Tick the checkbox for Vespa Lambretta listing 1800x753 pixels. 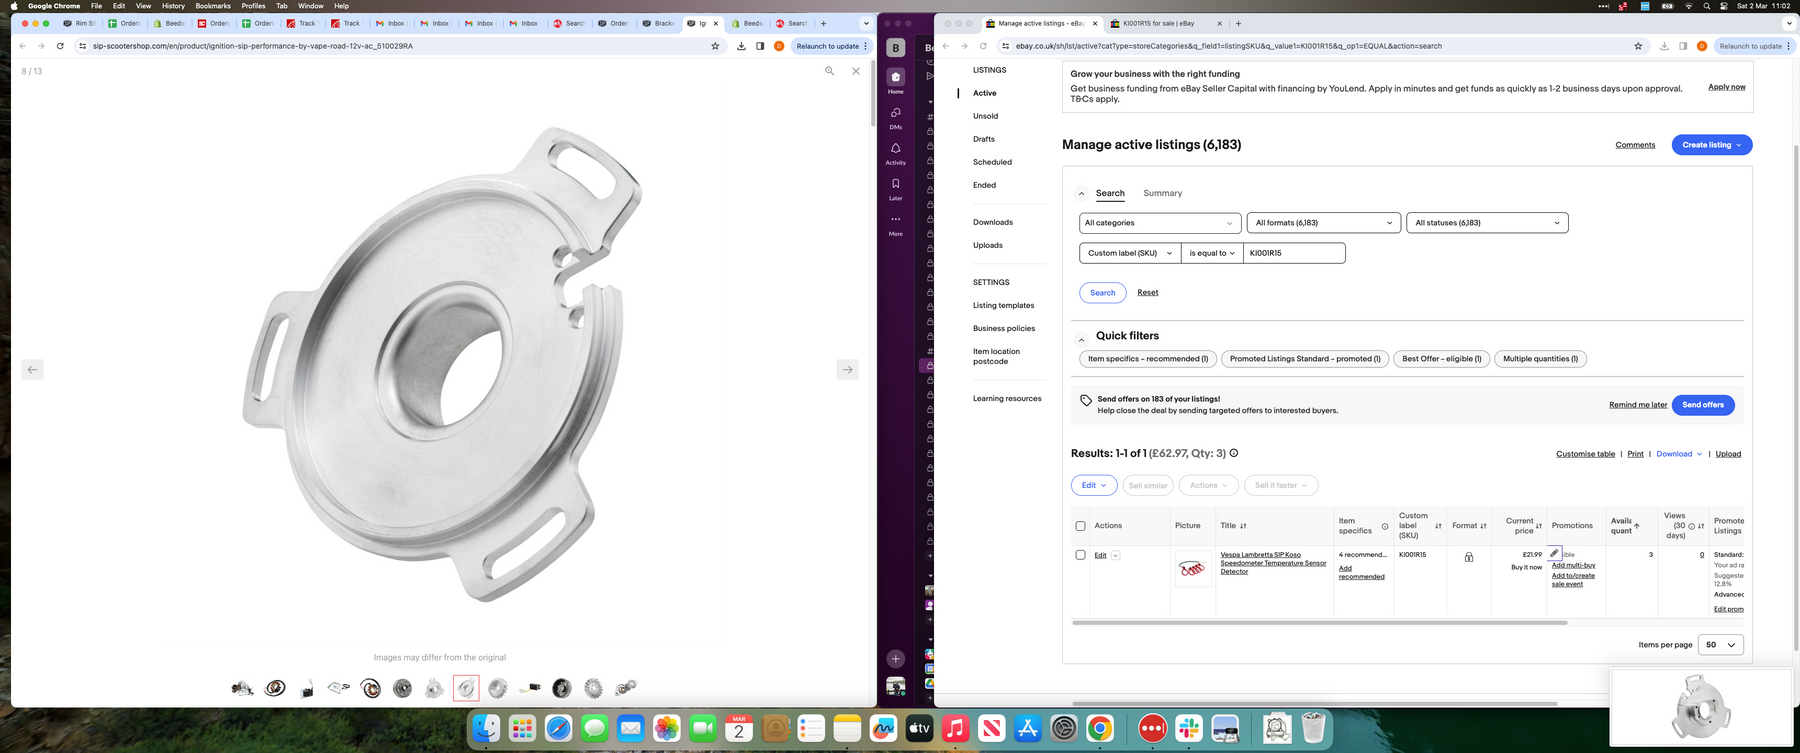1080,555
